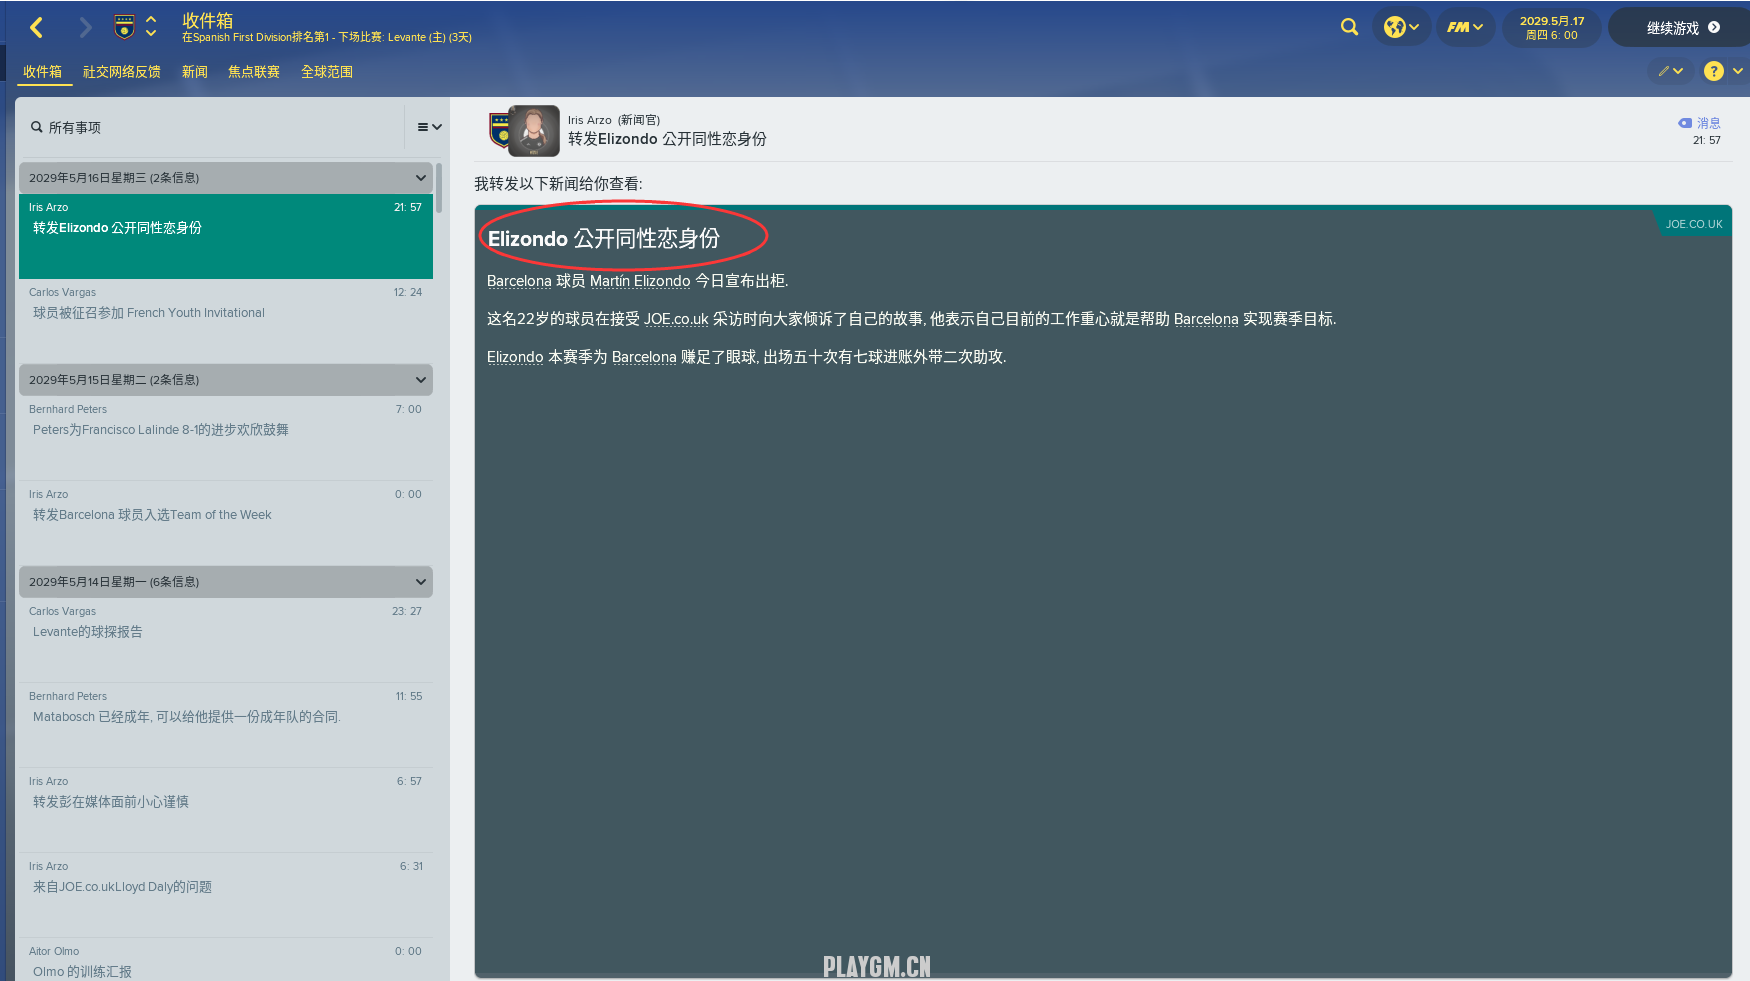Open message about French Youth Invitational

[x=226, y=320]
